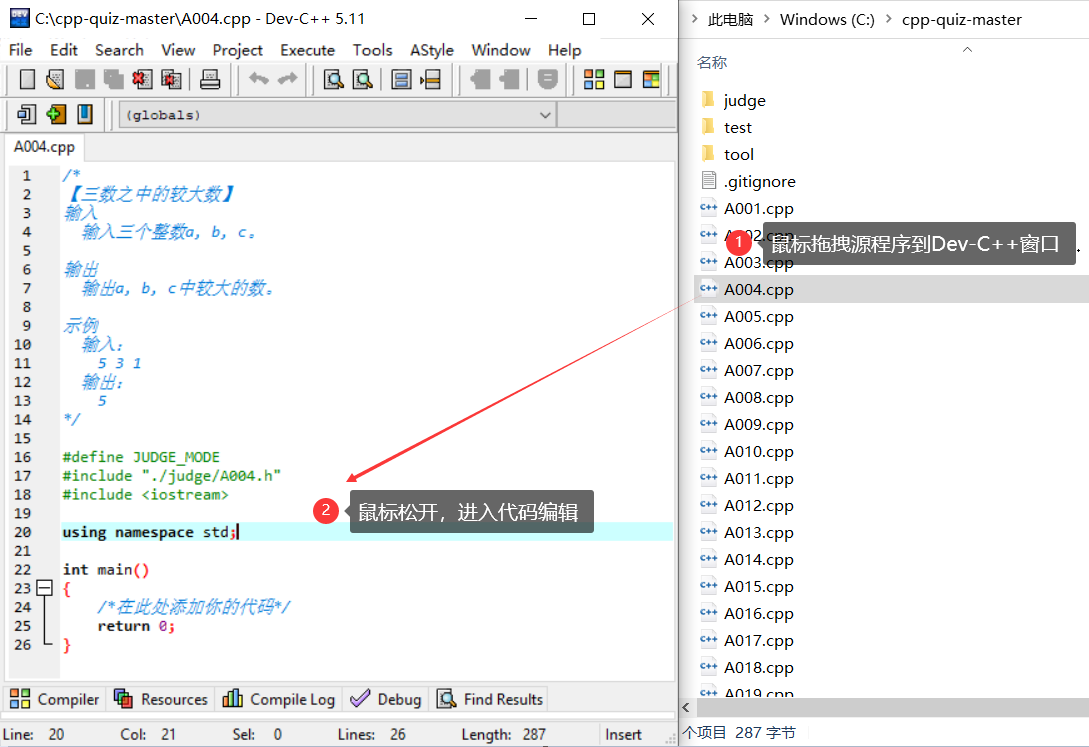1089x747 pixels.
Task: Click the New file icon in Dev-C++ toolbar
Action: pyautogui.click(x=27, y=79)
